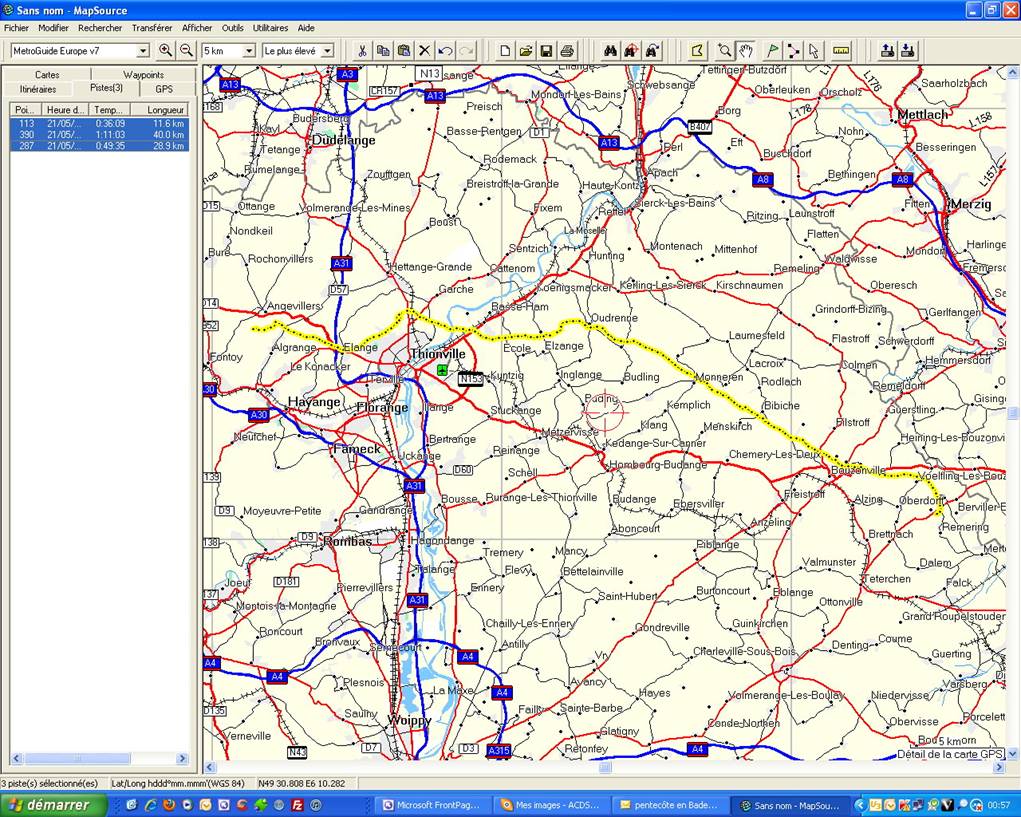The image size is (1021, 817).
Task: Click the map vertical scrollbar thumb
Action: [1013, 413]
